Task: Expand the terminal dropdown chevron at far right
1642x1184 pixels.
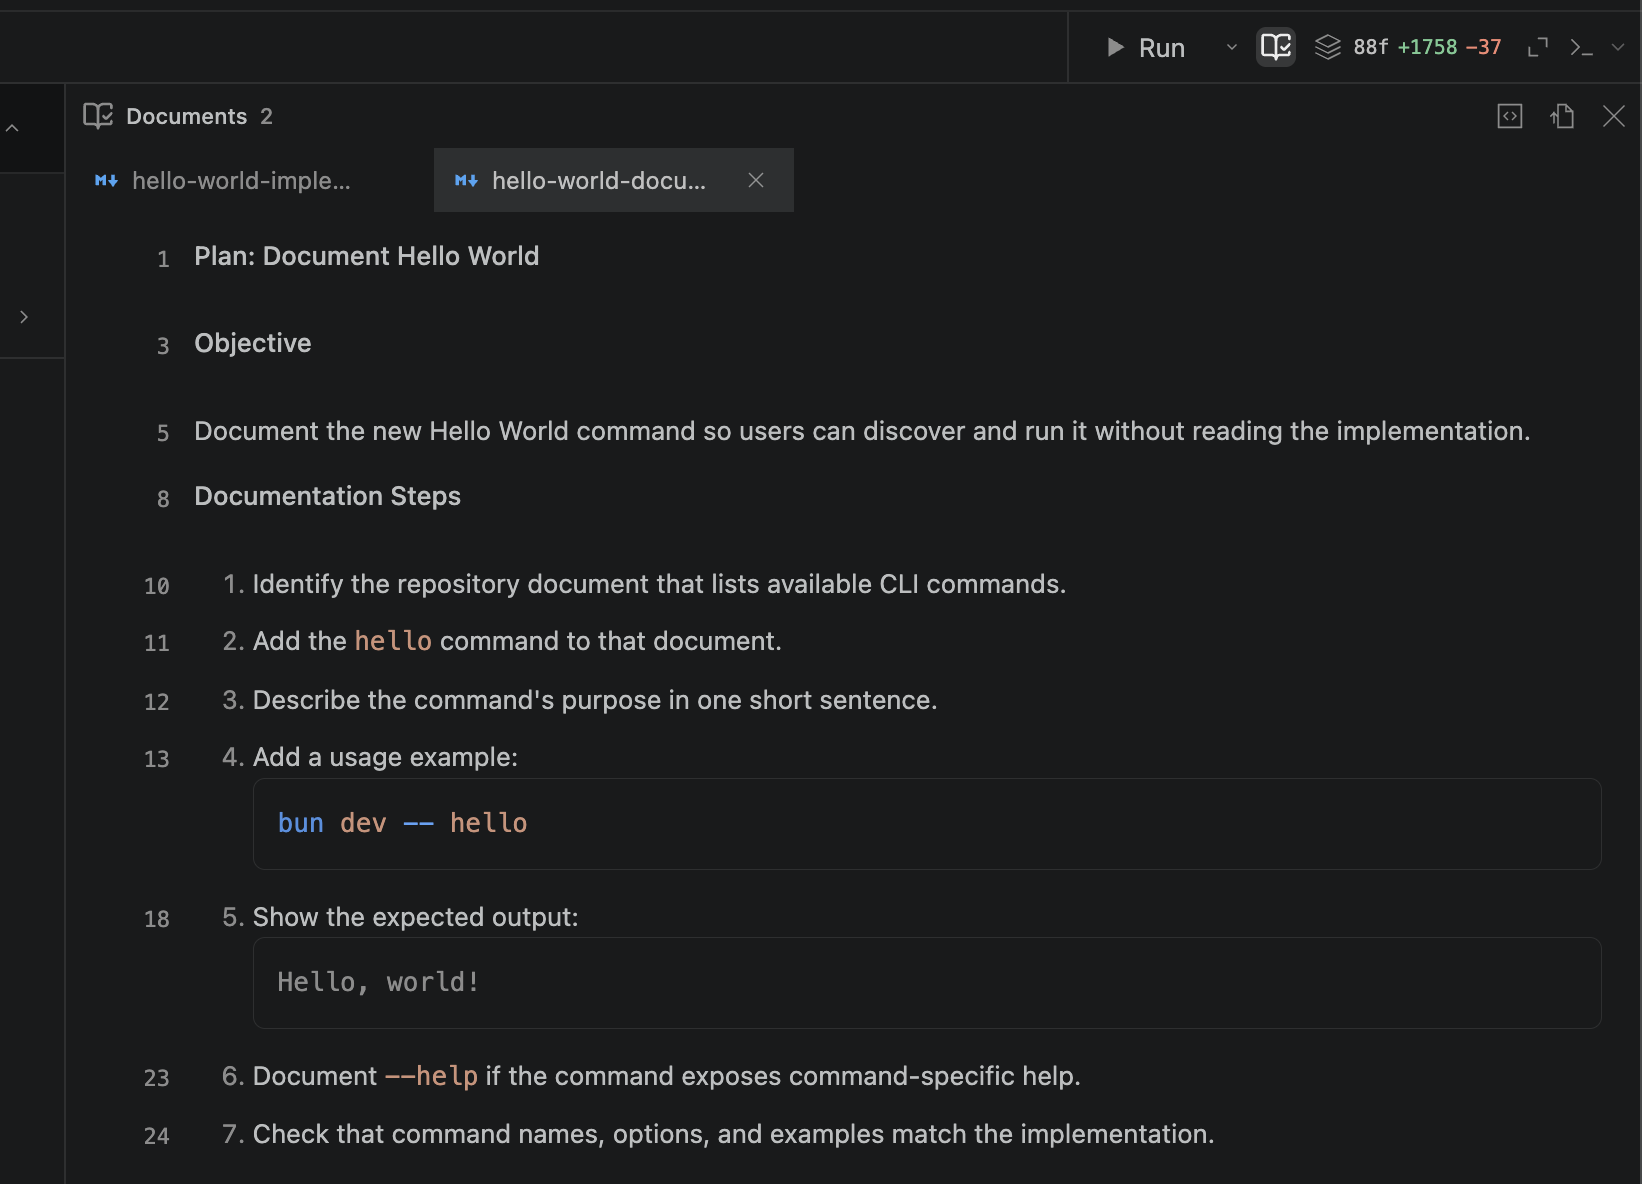Action: point(1618,47)
